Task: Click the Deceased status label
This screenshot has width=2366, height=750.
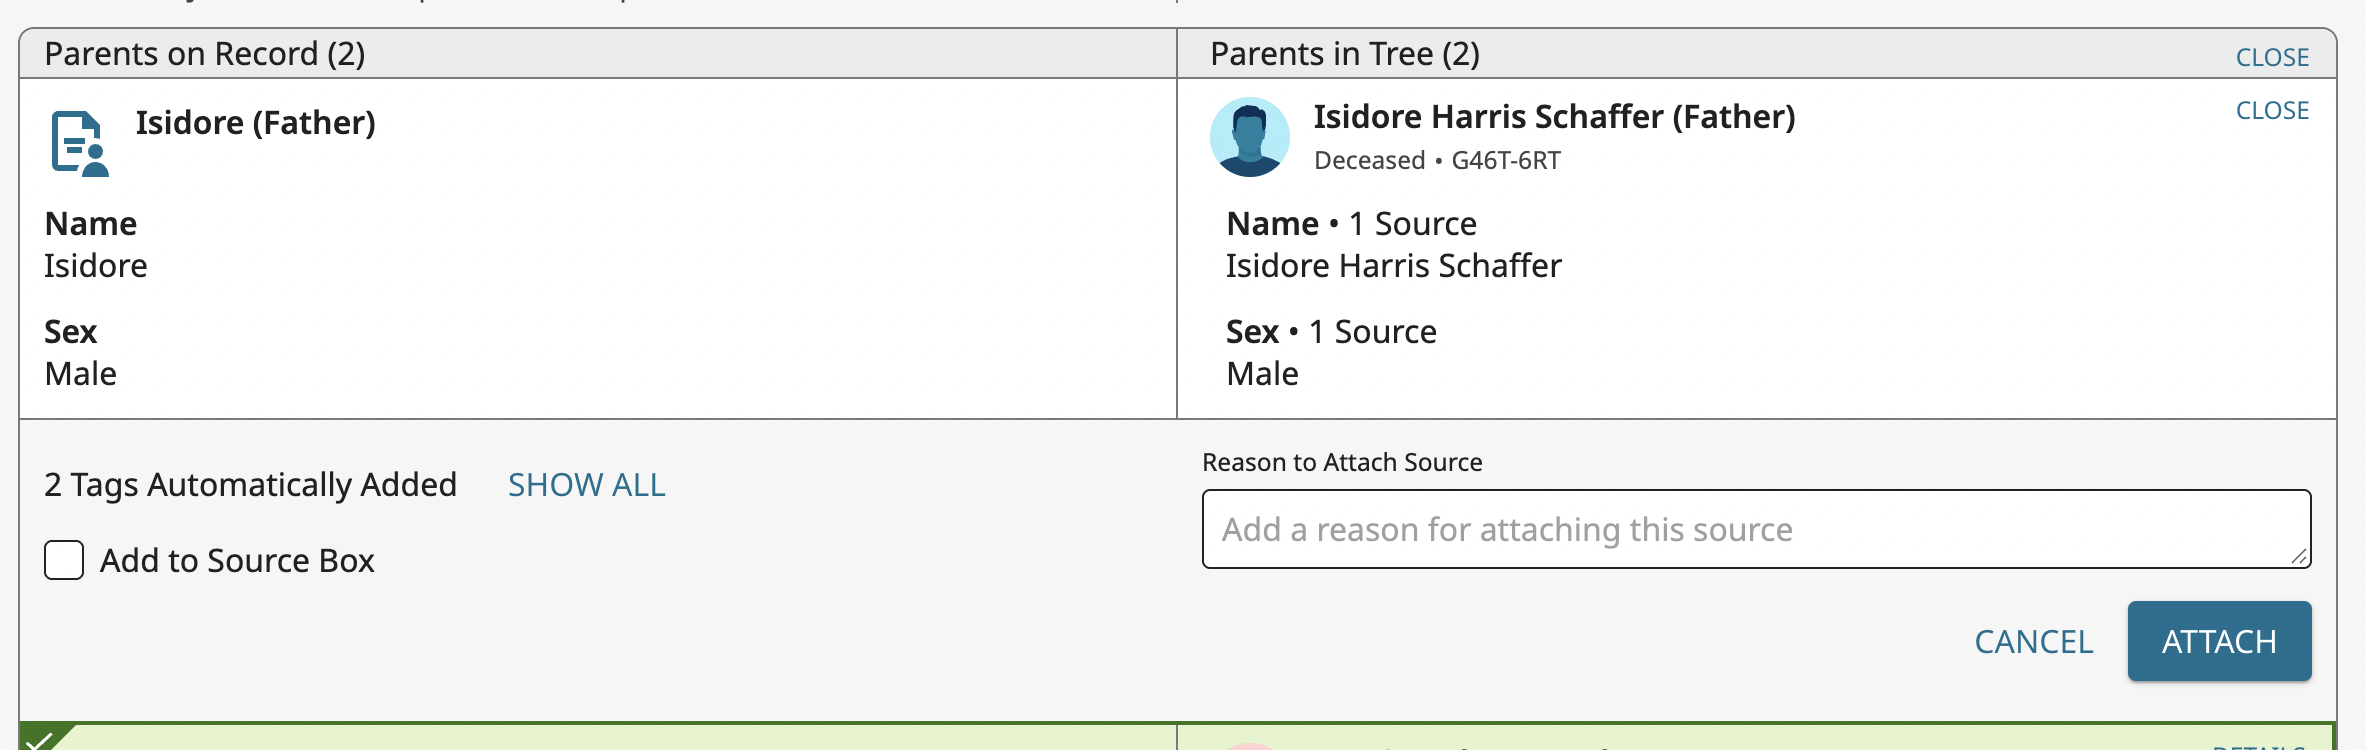Action: point(1369,160)
